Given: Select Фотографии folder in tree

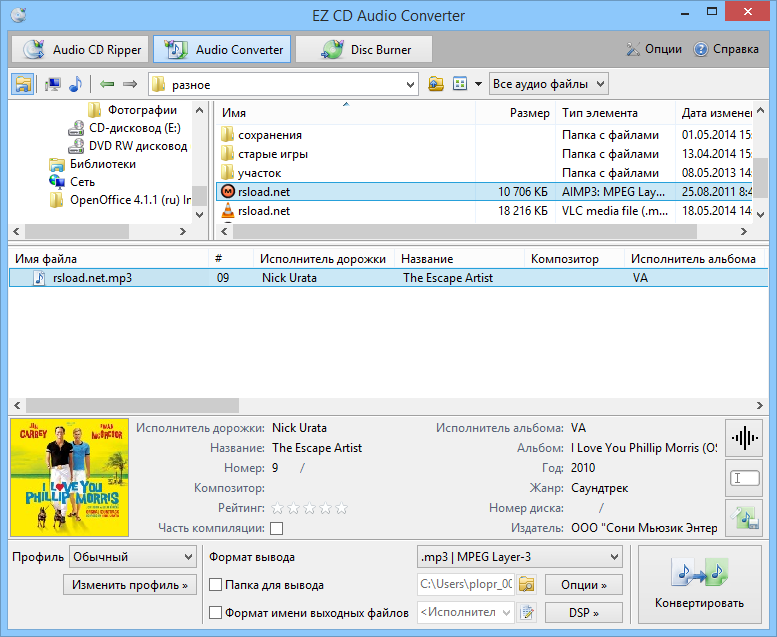Looking at the screenshot, I should [x=142, y=110].
